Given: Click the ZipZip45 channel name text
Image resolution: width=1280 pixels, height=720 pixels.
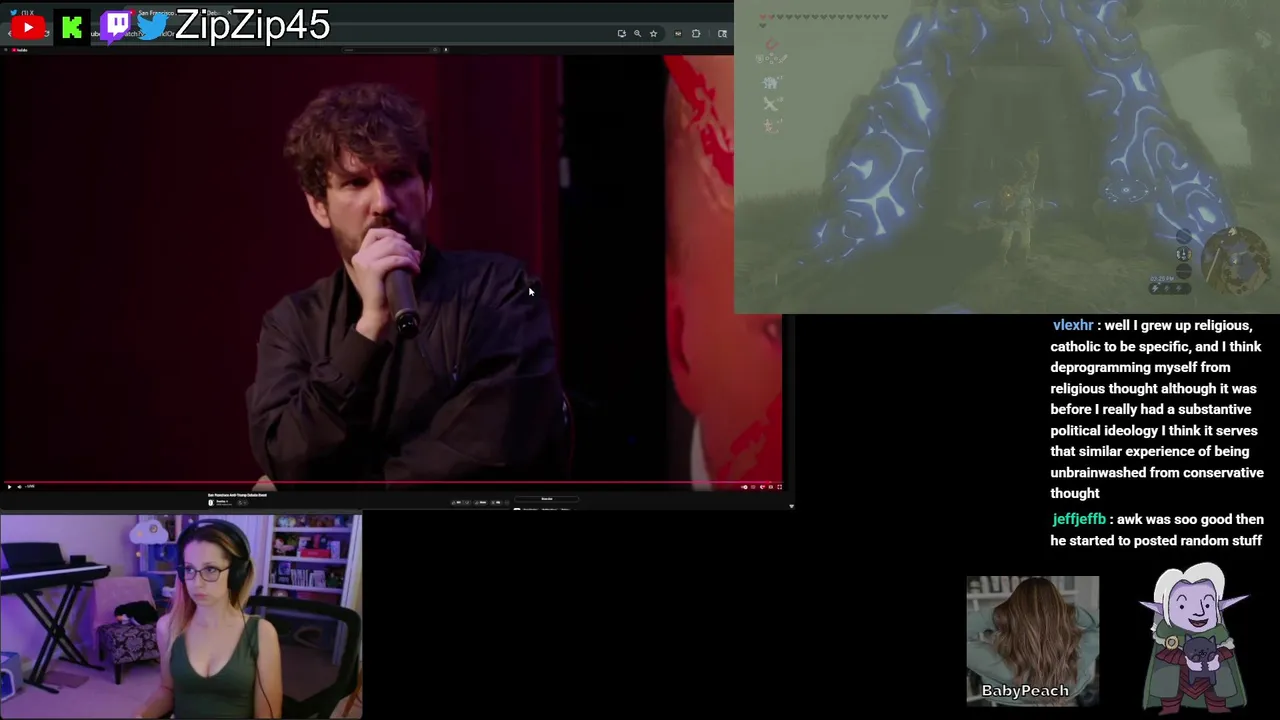Looking at the screenshot, I should pyautogui.click(x=252, y=25).
